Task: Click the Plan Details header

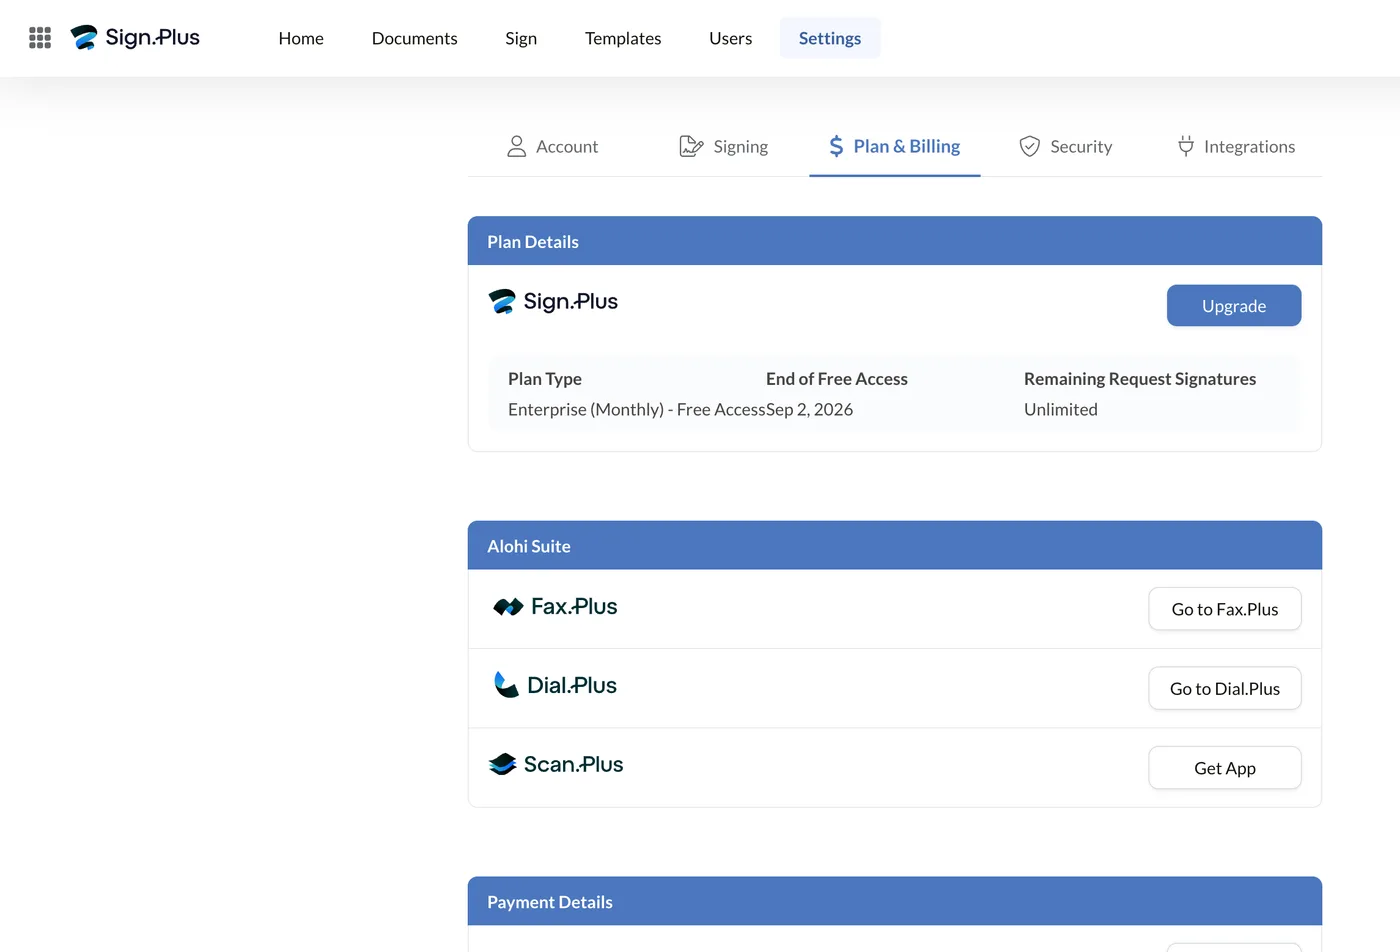Action: coord(895,241)
